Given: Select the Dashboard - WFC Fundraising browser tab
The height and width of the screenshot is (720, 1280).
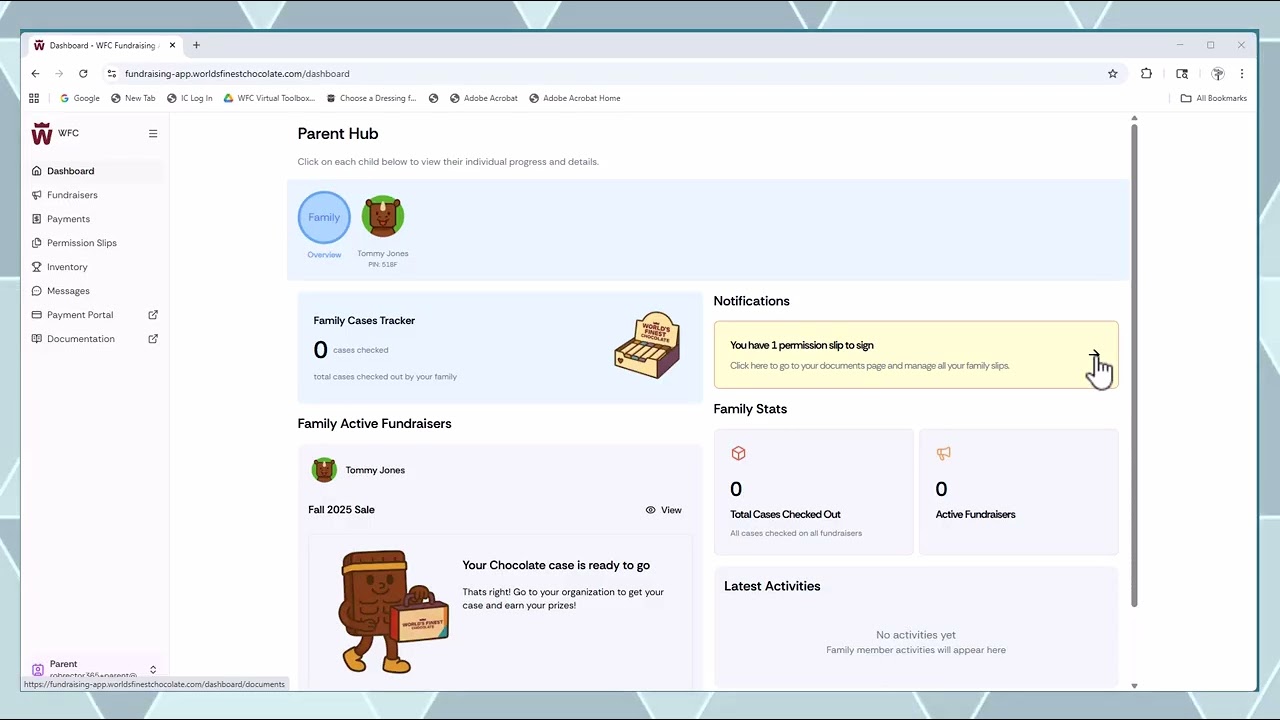Looking at the screenshot, I should (104, 45).
